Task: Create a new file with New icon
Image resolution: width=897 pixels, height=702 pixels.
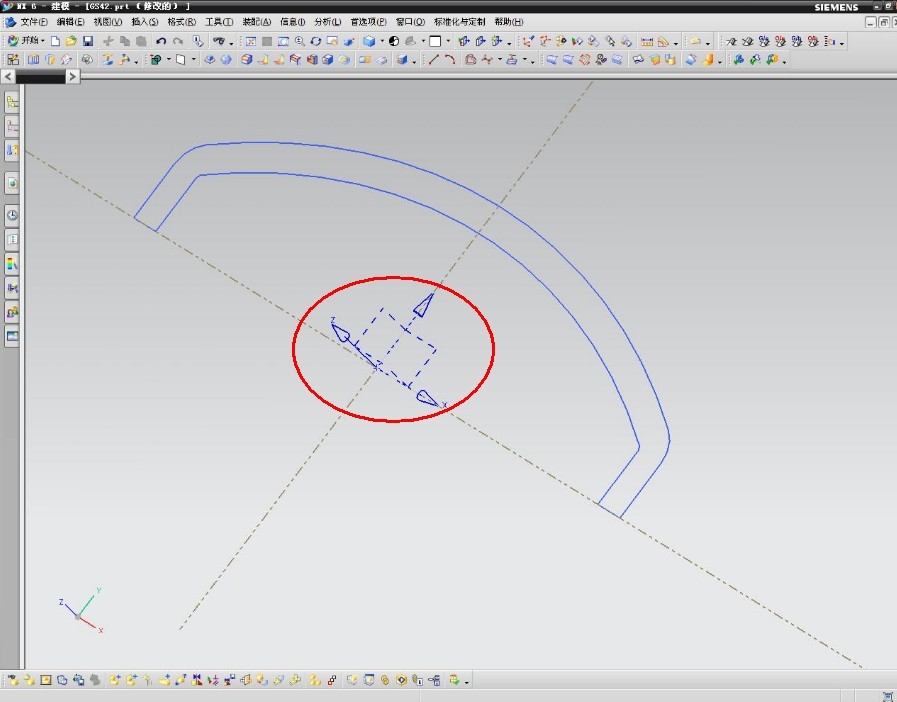Action: click(x=55, y=41)
